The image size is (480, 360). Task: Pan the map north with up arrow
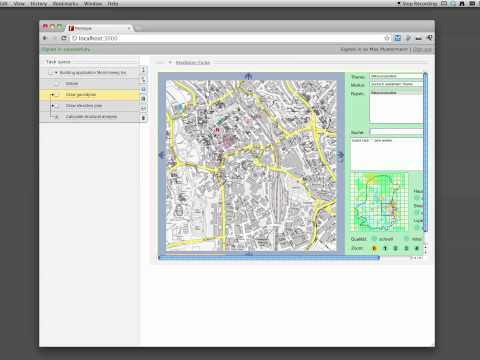[x=248, y=76]
